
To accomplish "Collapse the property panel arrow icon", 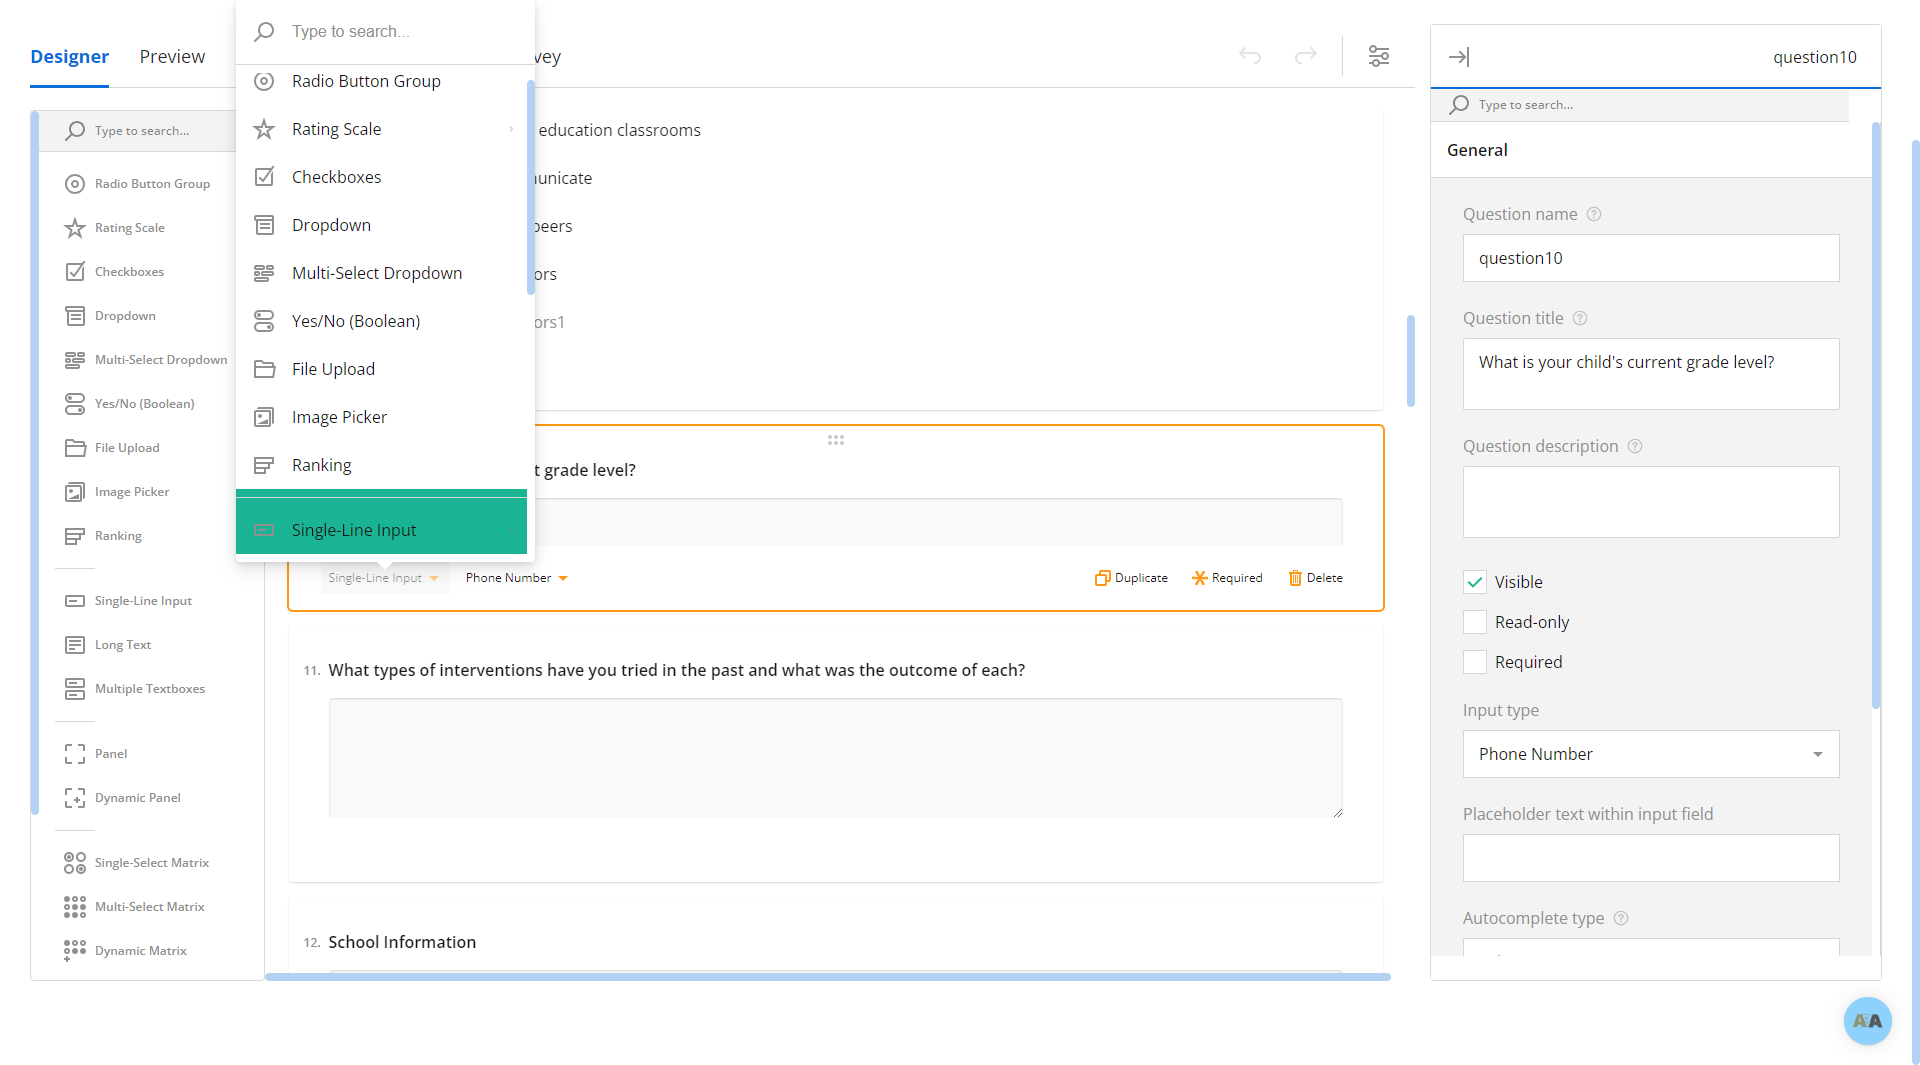I will coord(1459,57).
